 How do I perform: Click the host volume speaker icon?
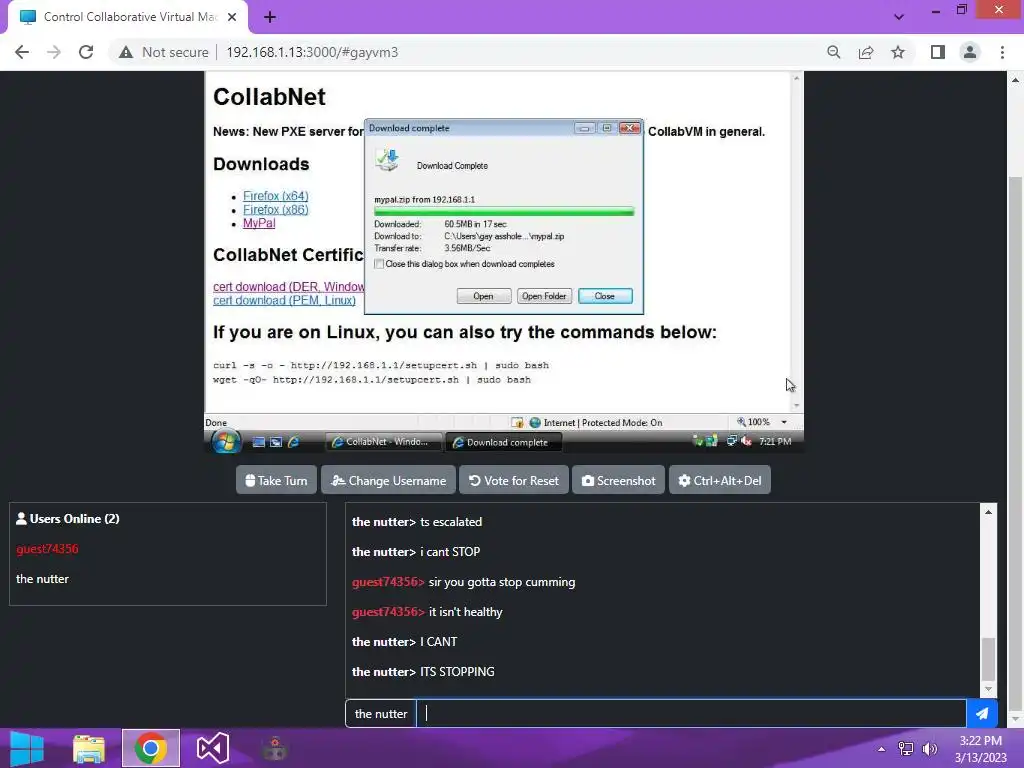click(930, 749)
